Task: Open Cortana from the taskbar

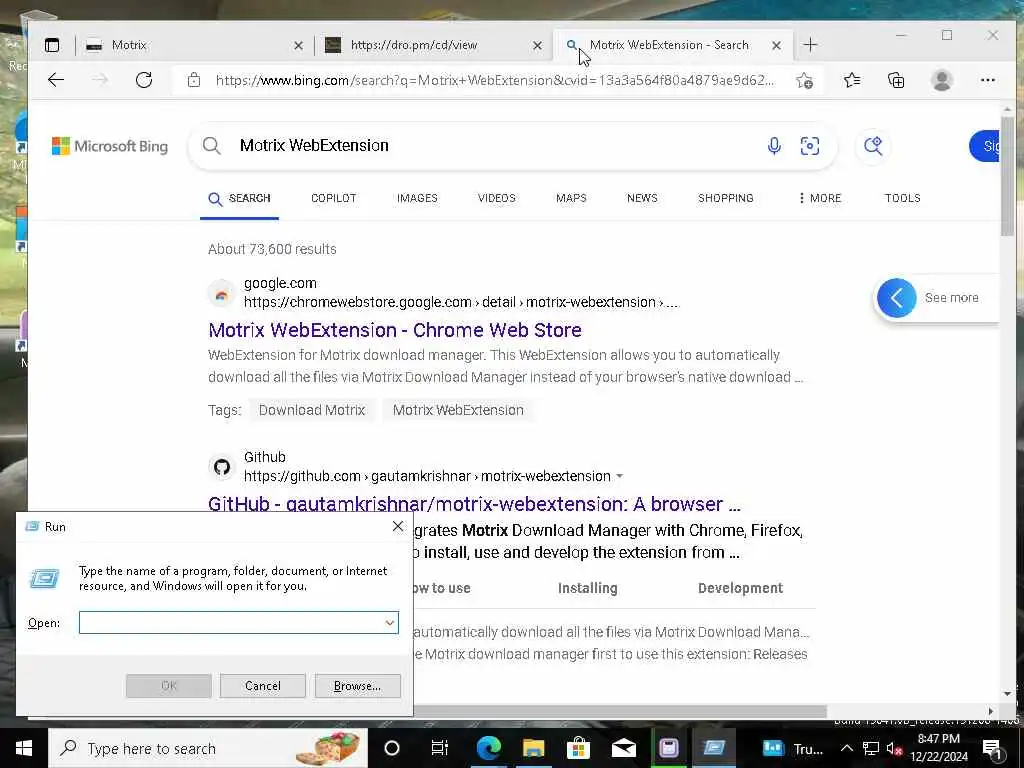Action: coord(392,748)
